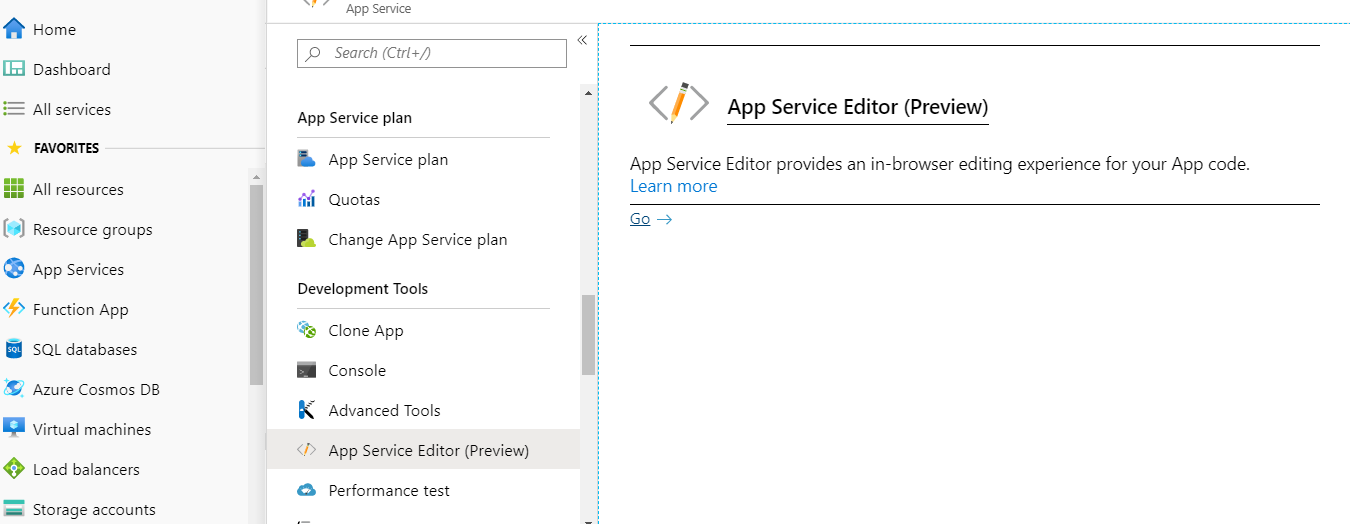This screenshot has width=1350, height=524.
Task: Click the Azure Cosmos DB icon
Action: tap(14, 389)
